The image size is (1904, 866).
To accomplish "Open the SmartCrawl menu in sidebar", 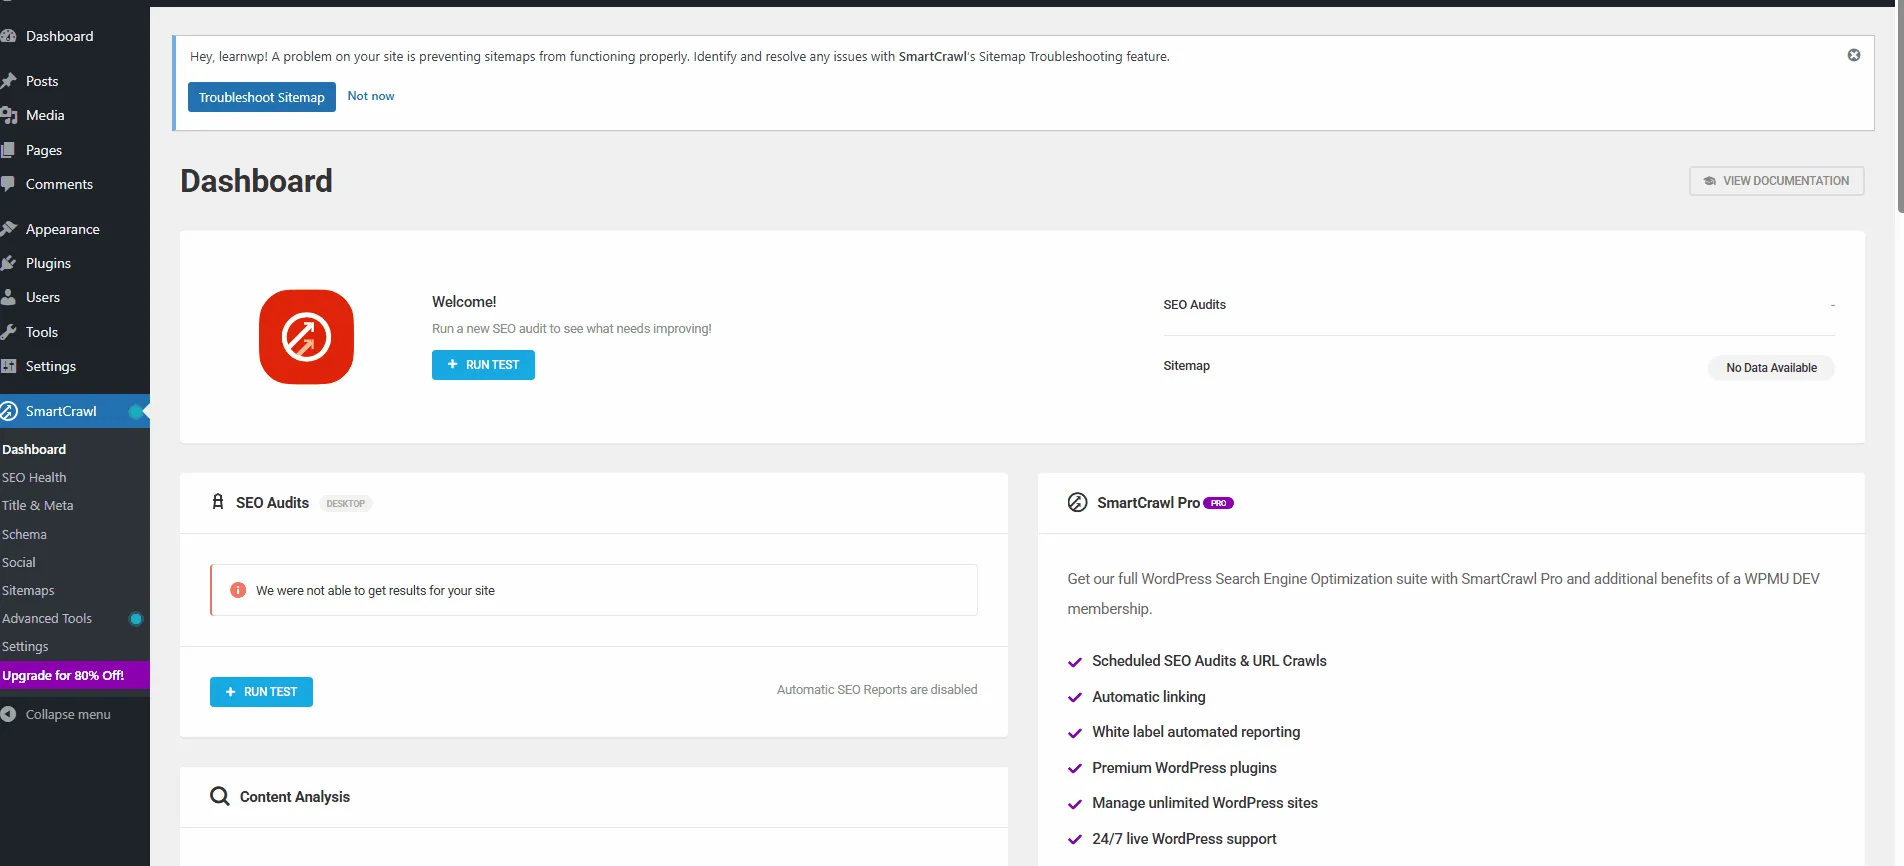I will (61, 411).
